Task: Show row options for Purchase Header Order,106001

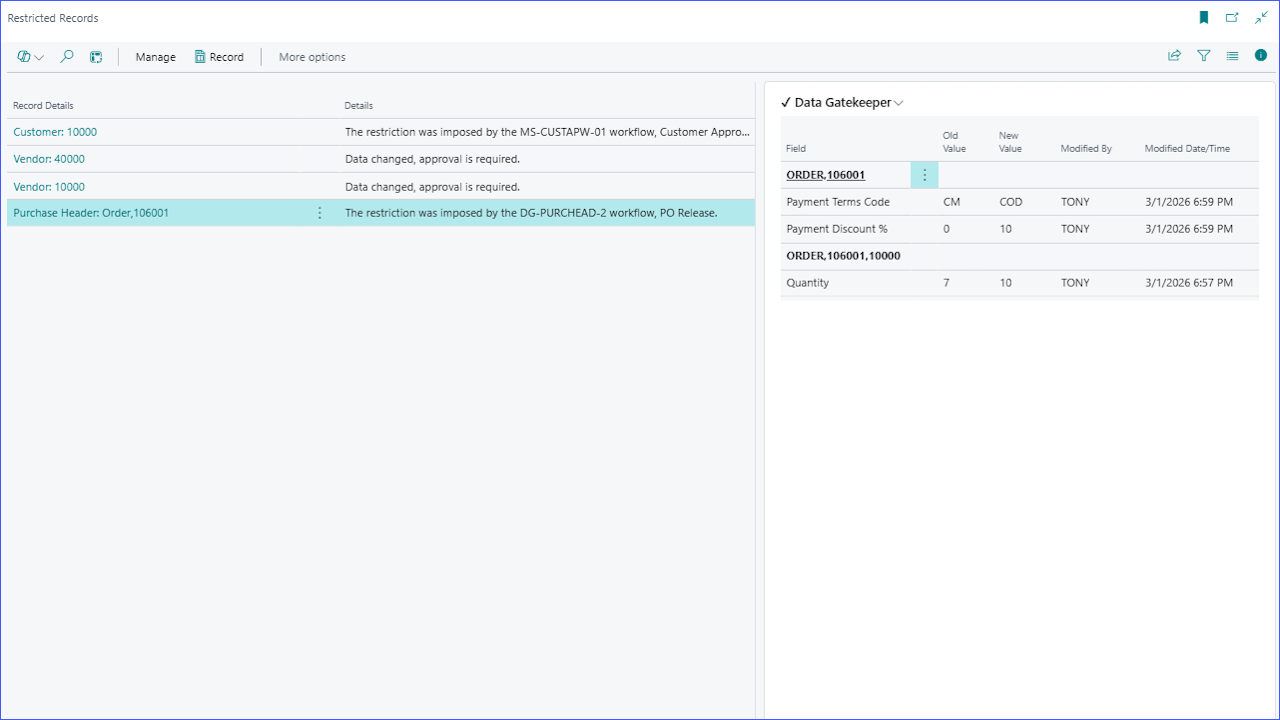Action: click(x=320, y=213)
